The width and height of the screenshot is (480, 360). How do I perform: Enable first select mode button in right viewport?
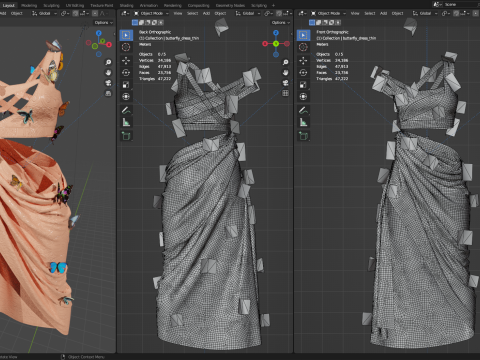point(312,22)
